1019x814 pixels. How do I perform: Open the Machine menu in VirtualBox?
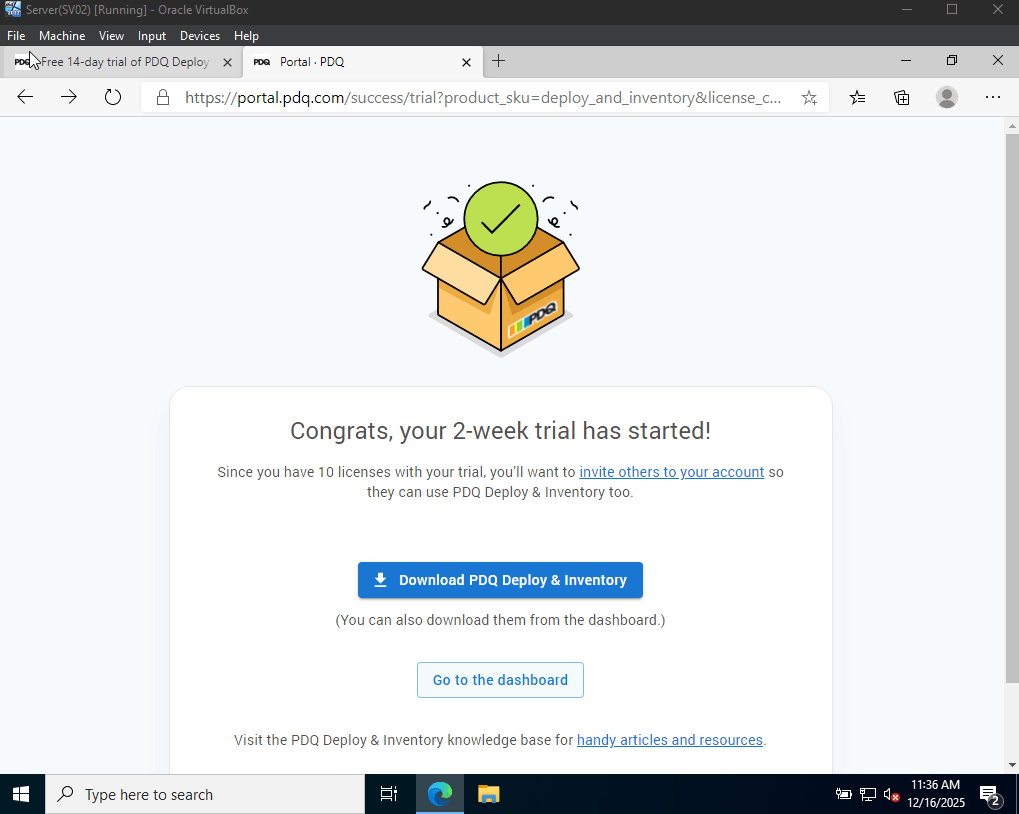coord(62,36)
